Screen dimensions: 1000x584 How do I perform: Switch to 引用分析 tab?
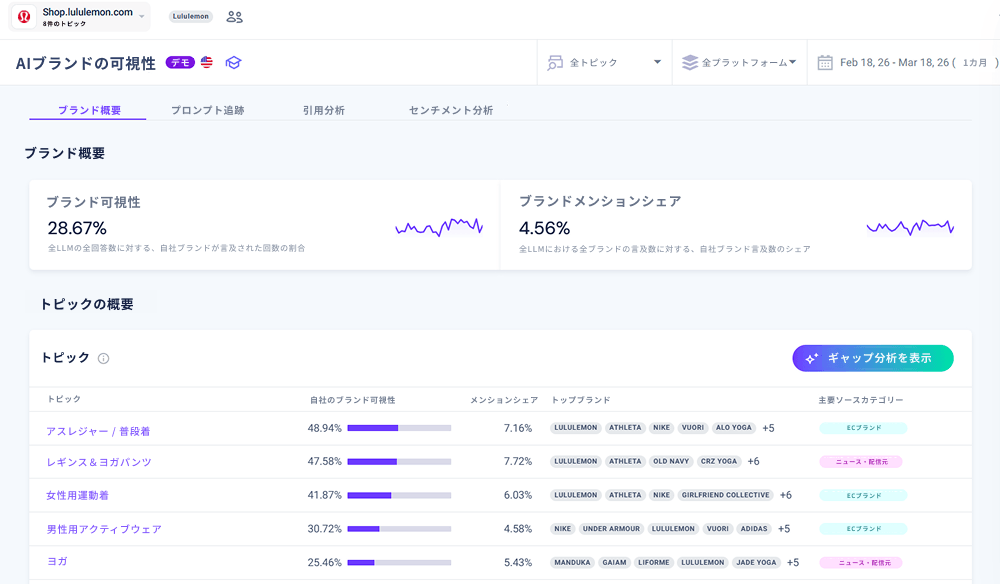[x=324, y=110]
